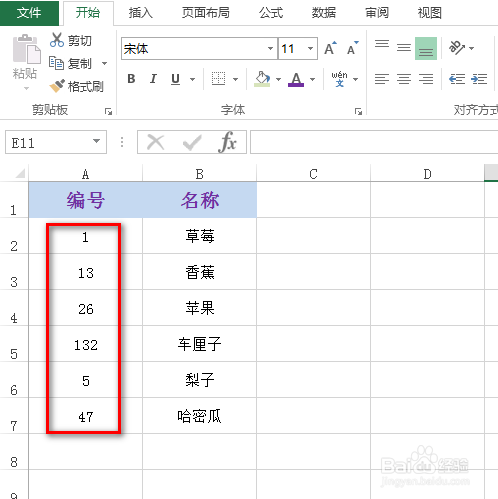The height and width of the screenshot is (499, 498).
Task: Open the Copy (复制) dropdown arrow
Action: click(104, 63)
